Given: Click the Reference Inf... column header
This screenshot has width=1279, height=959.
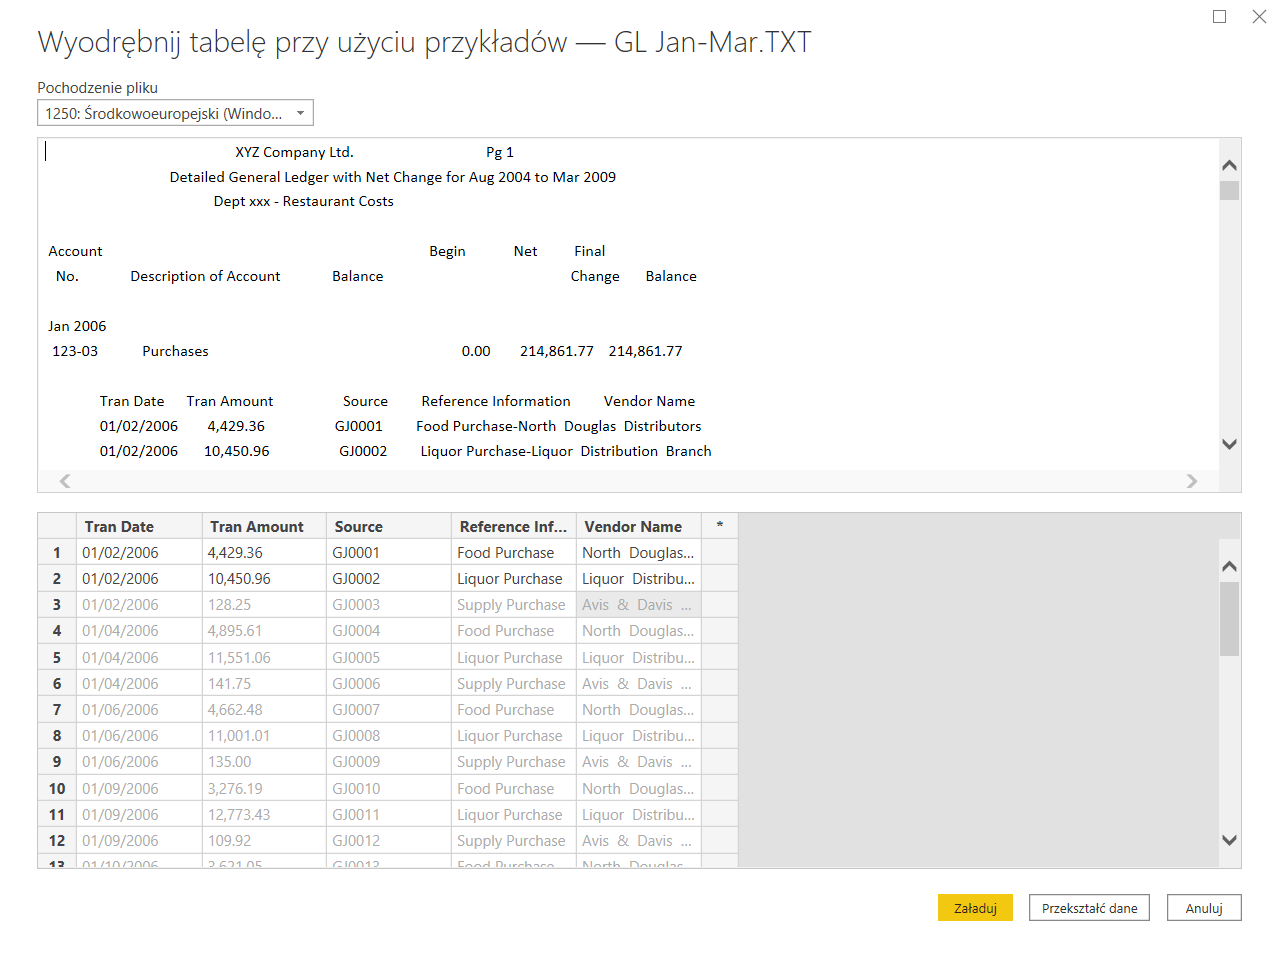Looking at the screenshot, I should coord(513,526).
